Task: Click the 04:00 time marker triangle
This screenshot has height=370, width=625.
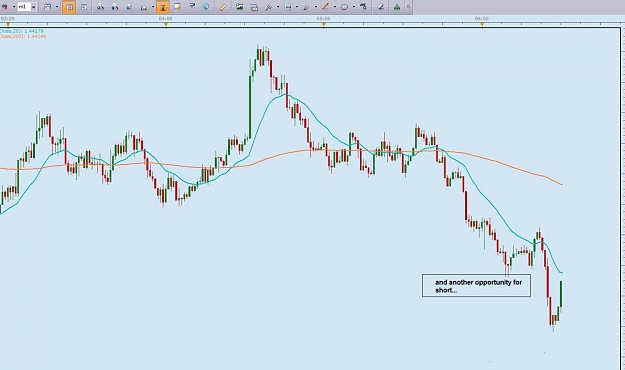Action: (x=166, y=25)
